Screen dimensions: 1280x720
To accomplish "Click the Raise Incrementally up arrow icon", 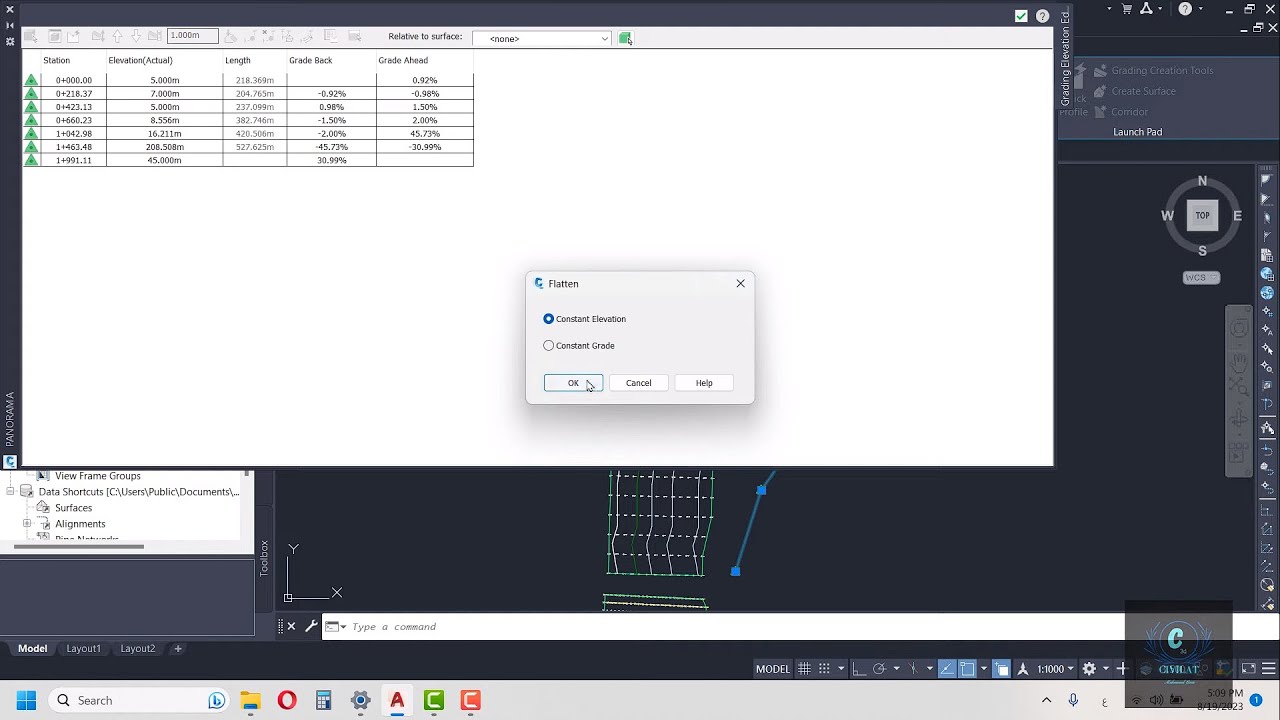I will (x=117, y=36).
